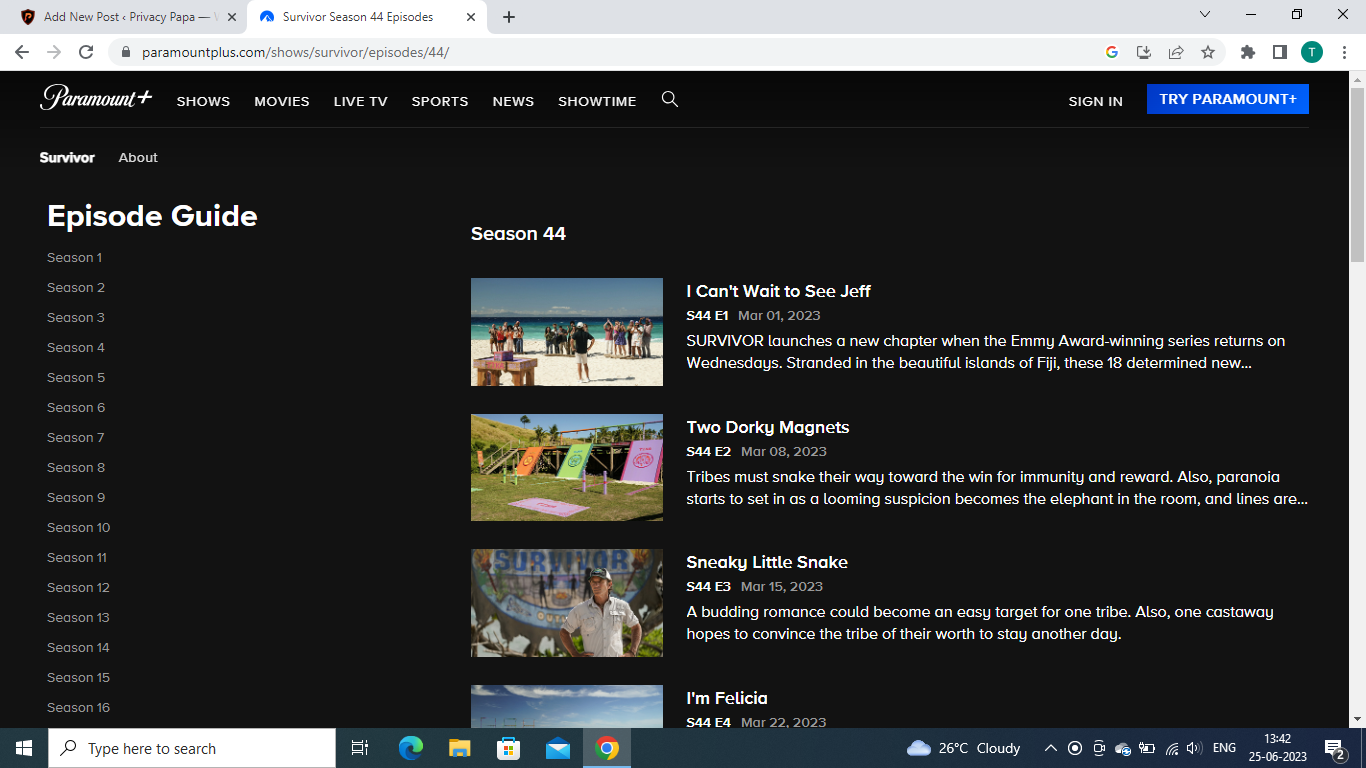Open episode title I Can't Wait to See Jeff
1366x768 pixels.
pyautogui.click(x=778, y=291)
